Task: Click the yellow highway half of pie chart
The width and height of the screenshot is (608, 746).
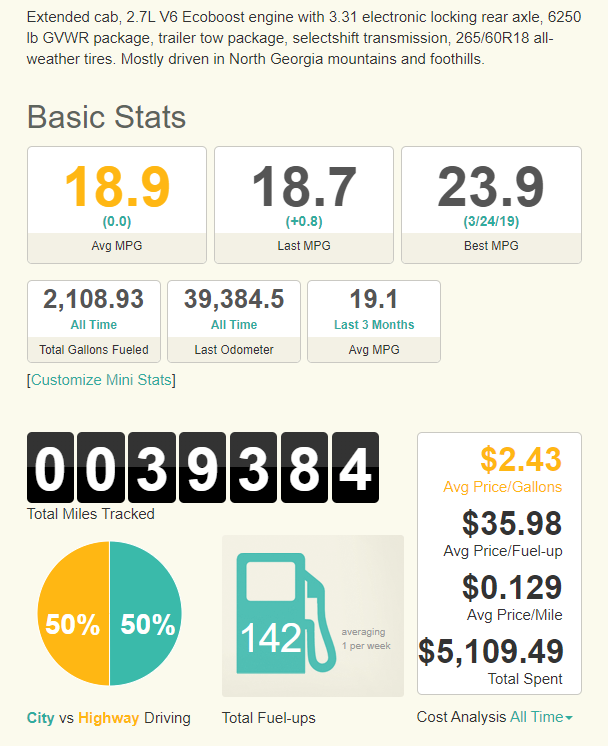Action: (x=72, y=624)
